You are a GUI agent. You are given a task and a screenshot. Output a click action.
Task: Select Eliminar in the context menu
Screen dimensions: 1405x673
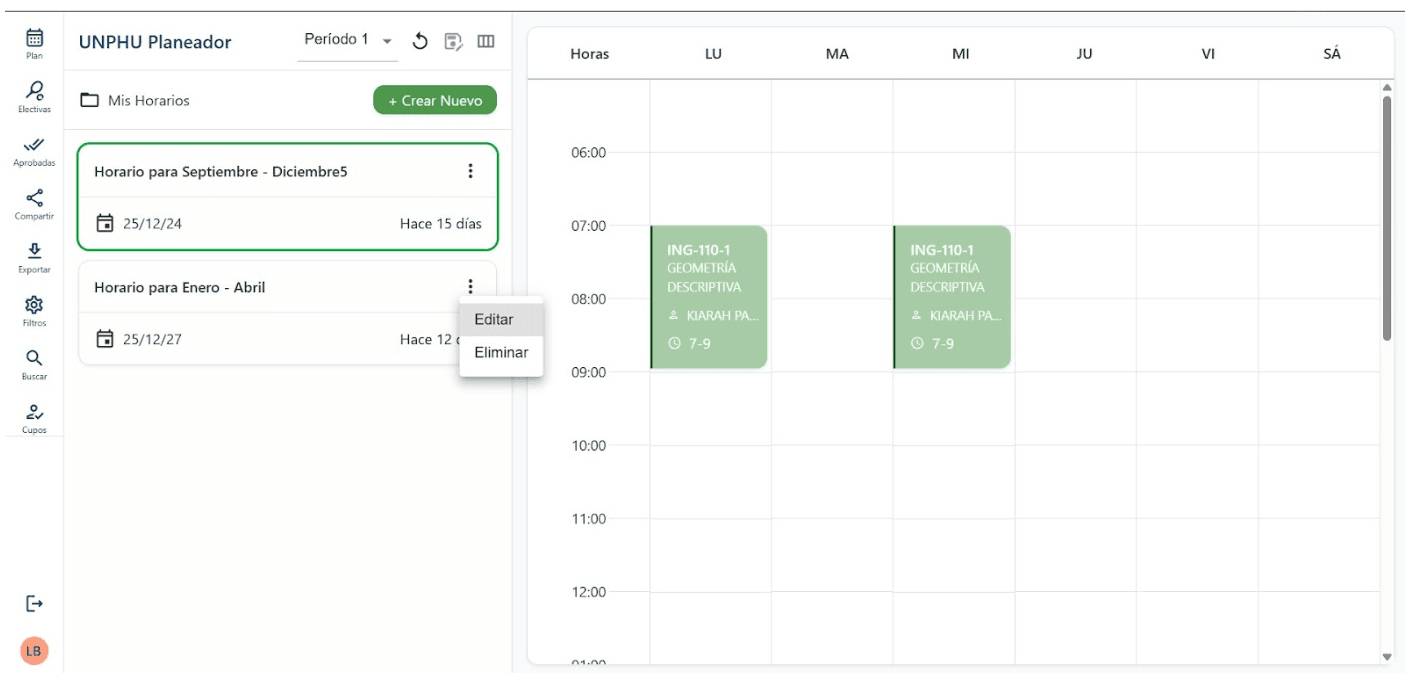(x=501, y=353)
